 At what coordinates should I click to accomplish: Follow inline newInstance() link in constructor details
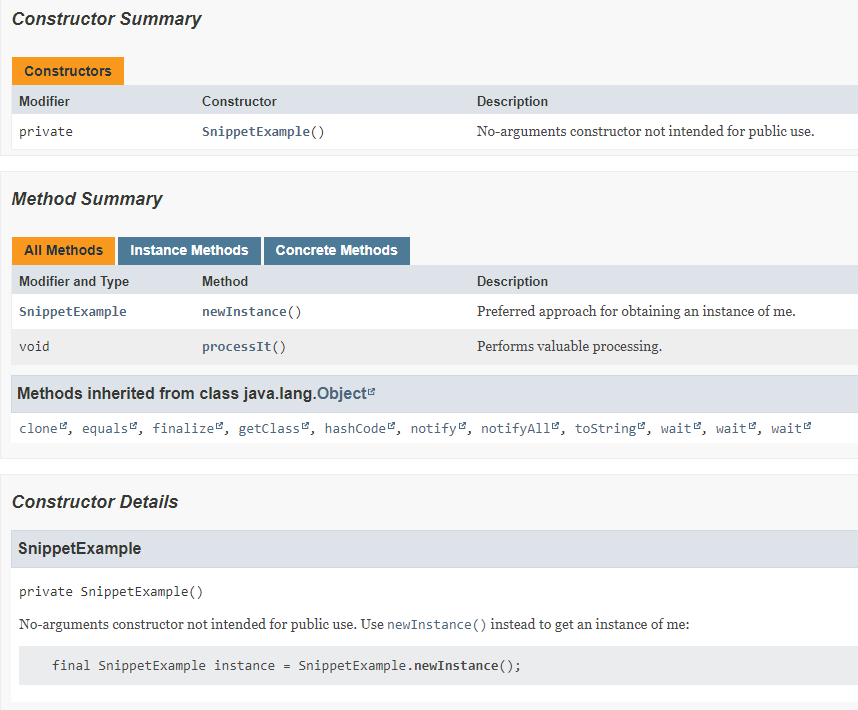(x=437, y=625)
